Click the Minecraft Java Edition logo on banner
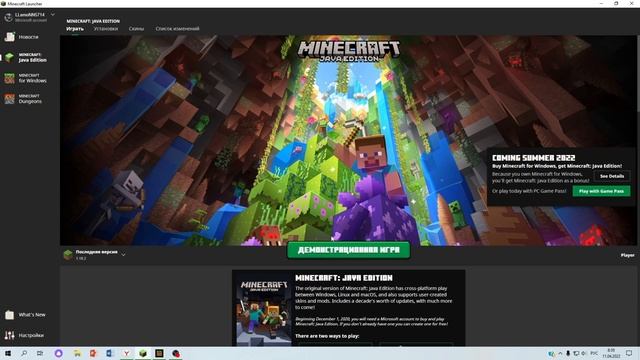 click(349, 51)
